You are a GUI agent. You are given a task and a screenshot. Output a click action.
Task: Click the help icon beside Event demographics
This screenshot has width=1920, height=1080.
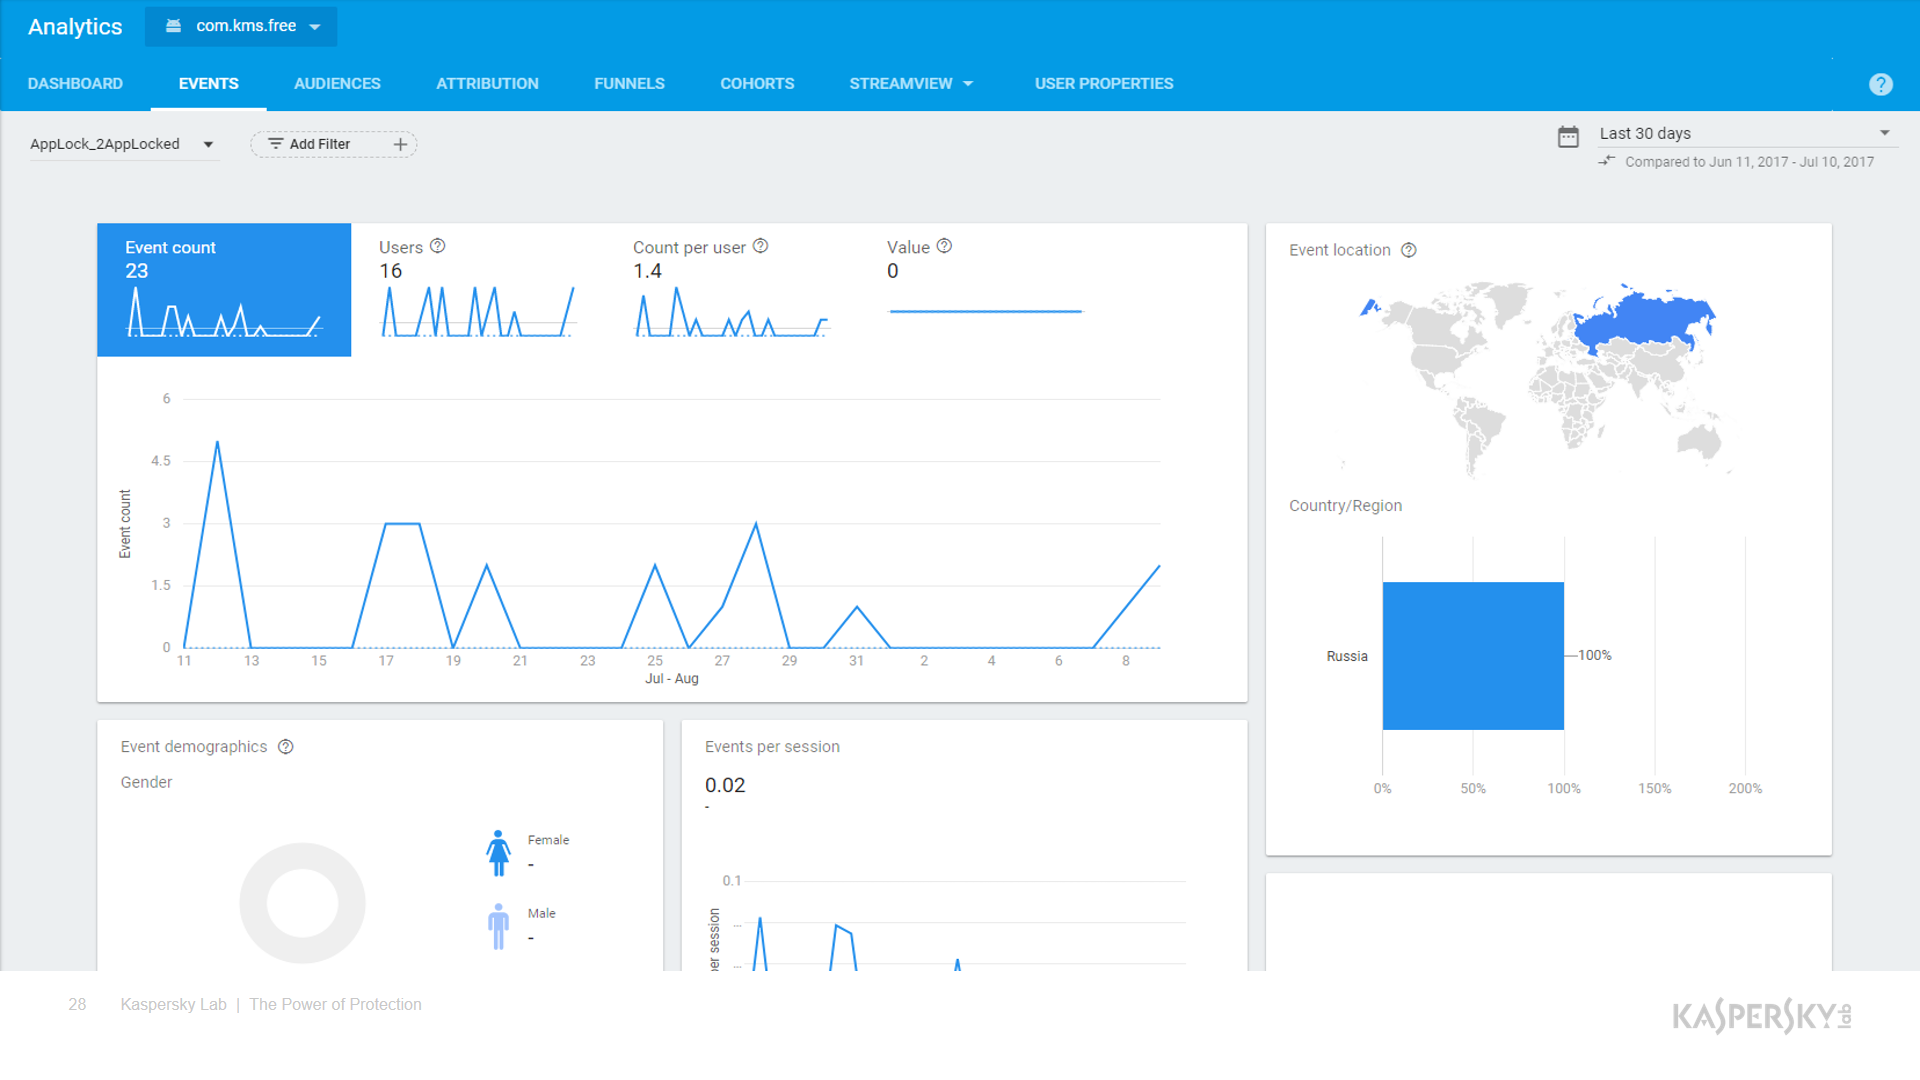coord(285,747)
